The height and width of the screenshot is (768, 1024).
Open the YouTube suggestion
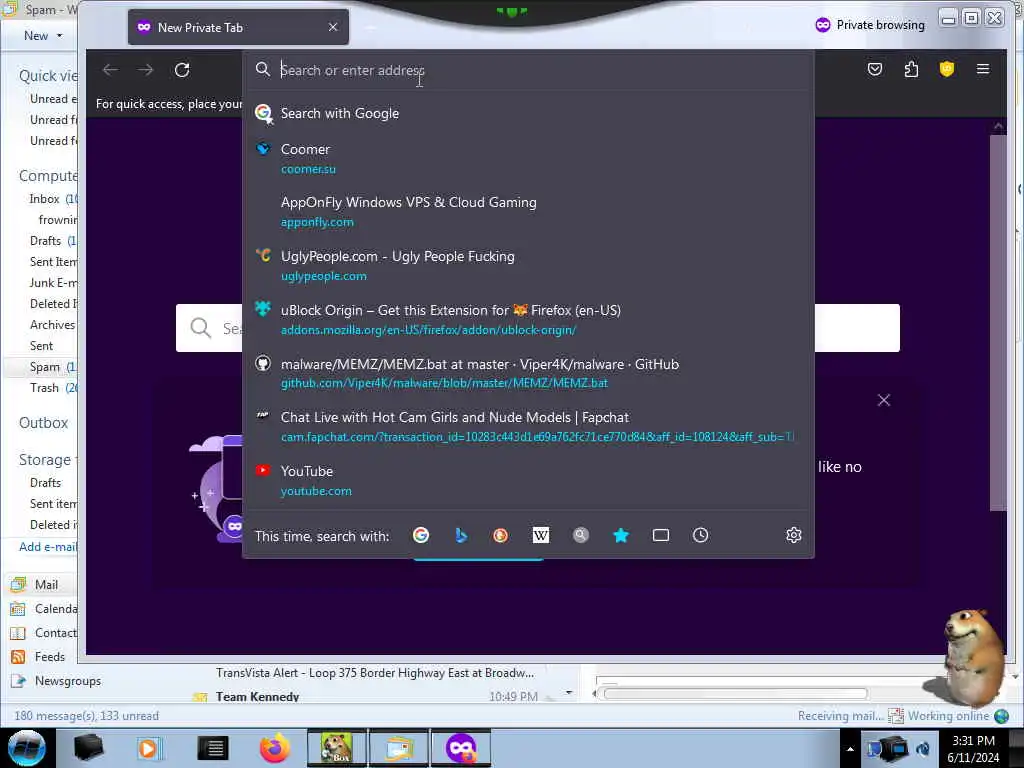[x=528, y=480]
